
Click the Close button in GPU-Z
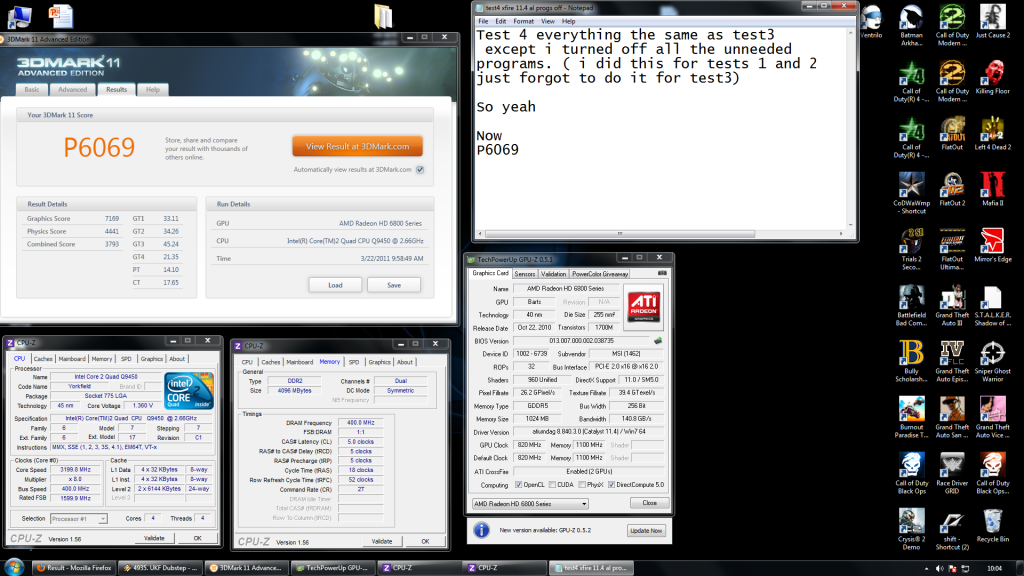click(649, 503)
